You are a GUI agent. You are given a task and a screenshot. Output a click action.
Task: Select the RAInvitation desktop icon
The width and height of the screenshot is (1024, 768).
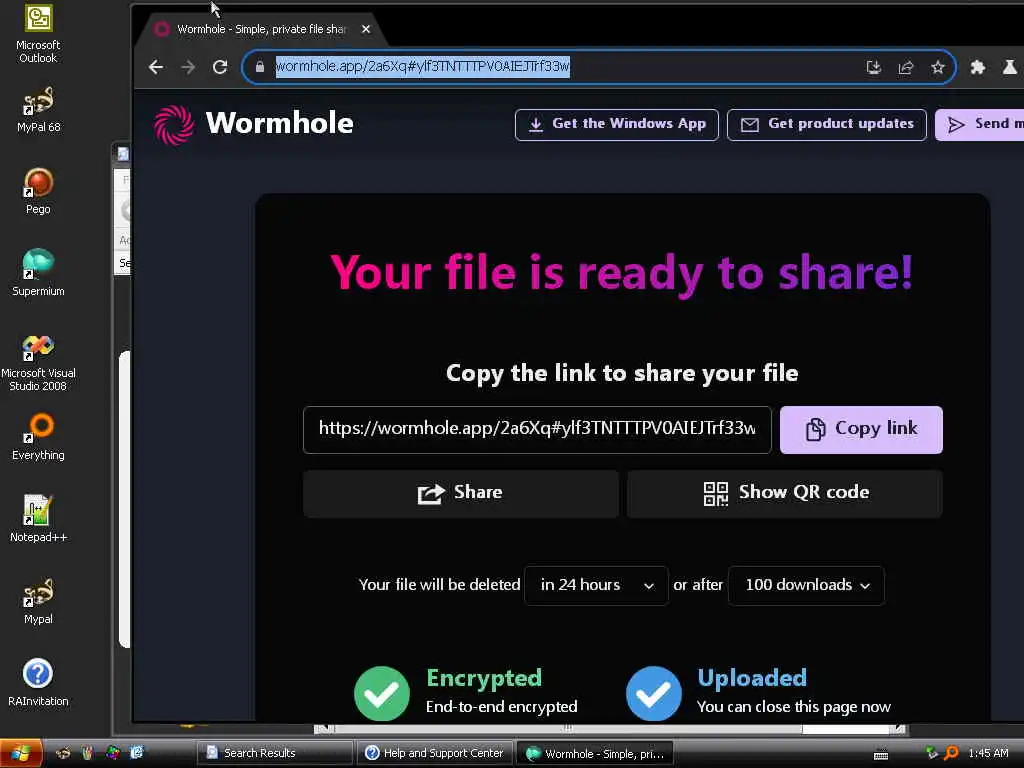38,683
